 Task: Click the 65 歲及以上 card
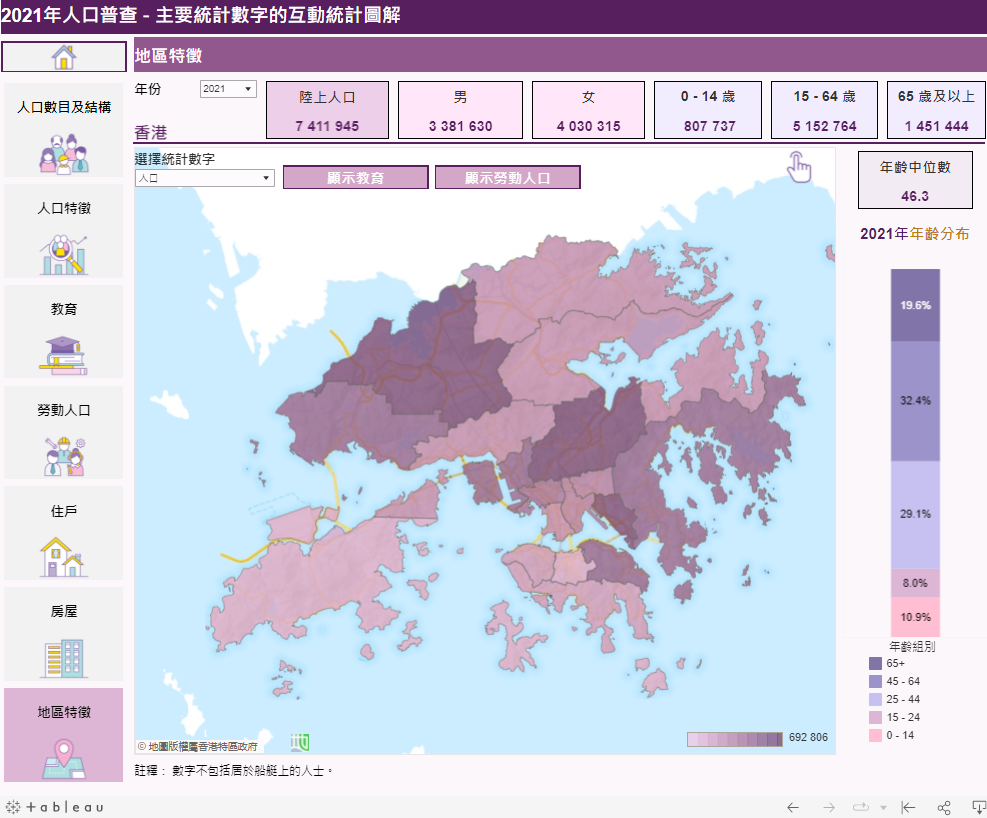click(936, 110)
